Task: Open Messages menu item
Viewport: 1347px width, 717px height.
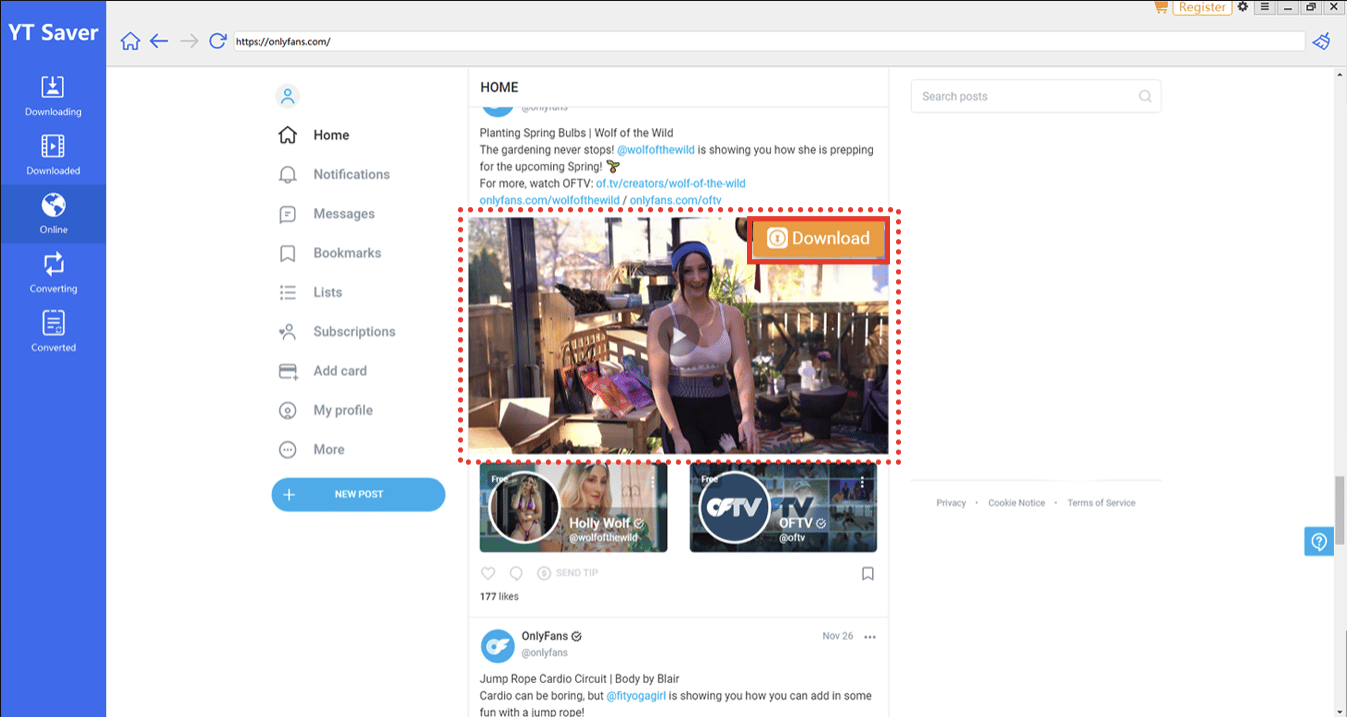Action: (327, 214)
